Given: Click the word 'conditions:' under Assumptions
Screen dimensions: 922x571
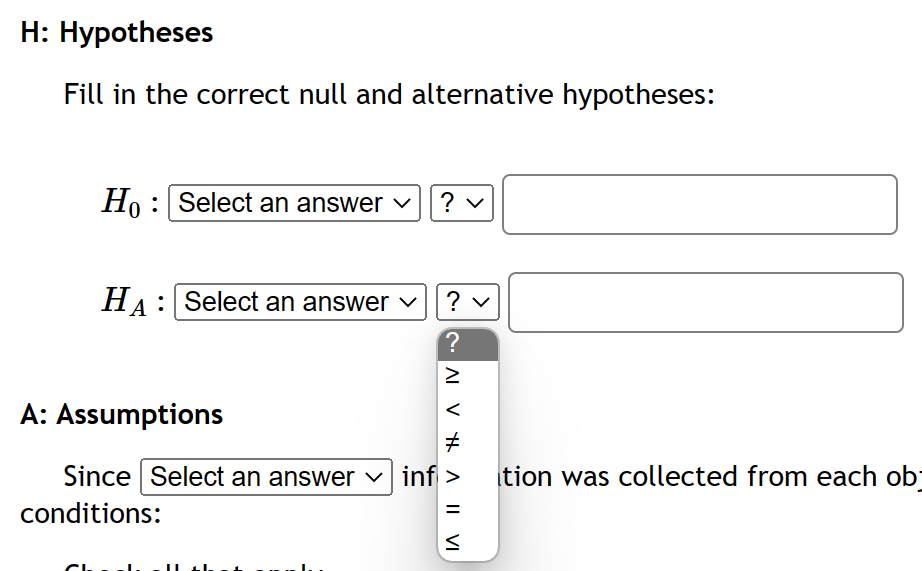Looking at the screenshot, I should [91, 513].
